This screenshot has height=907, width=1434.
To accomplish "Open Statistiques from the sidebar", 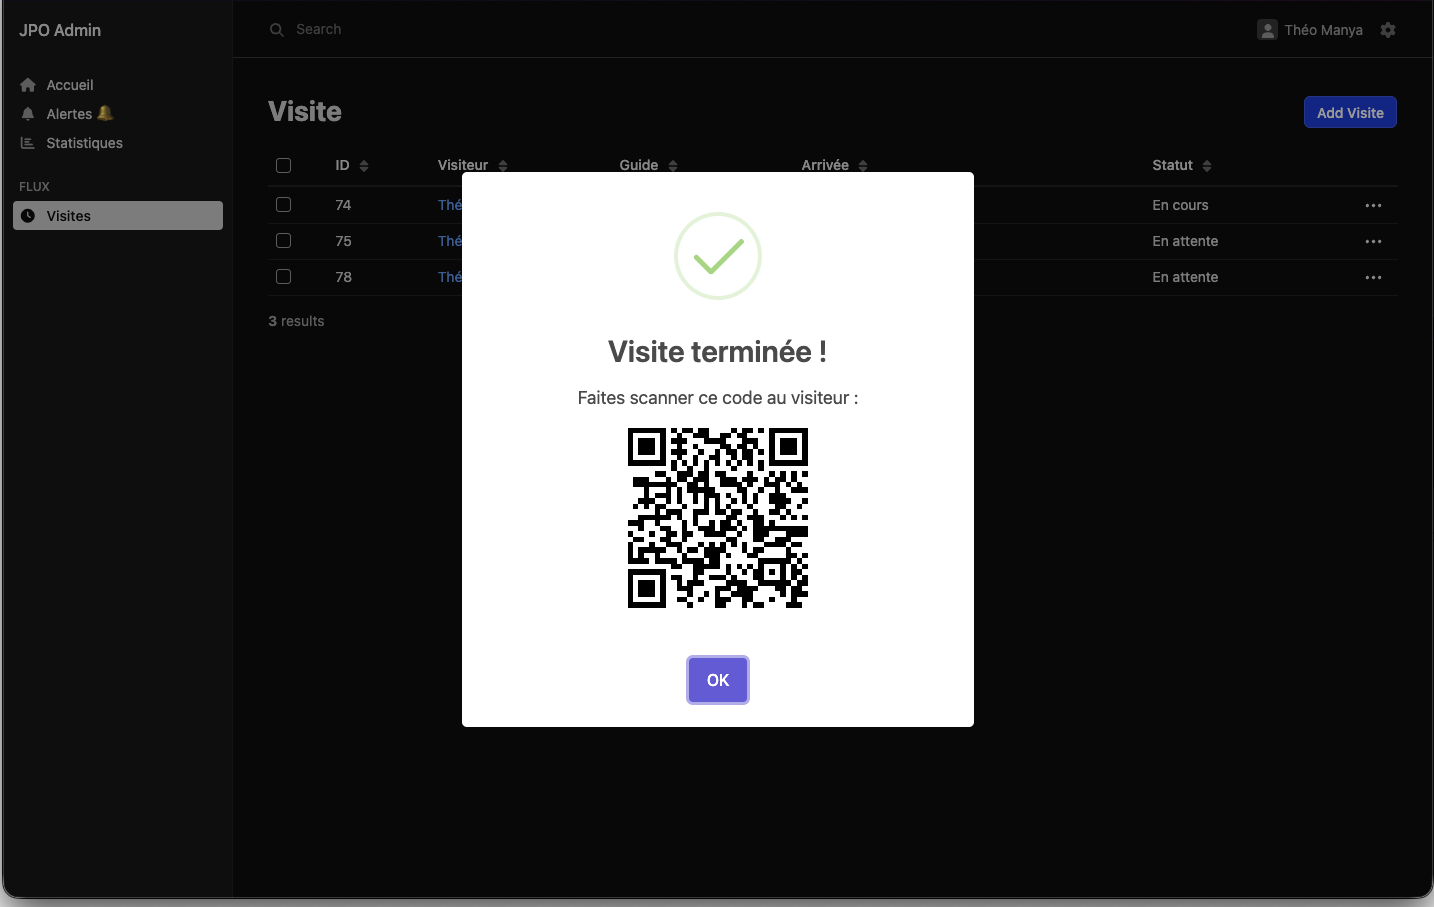I will pyautogui.click(x=84, y=143).
